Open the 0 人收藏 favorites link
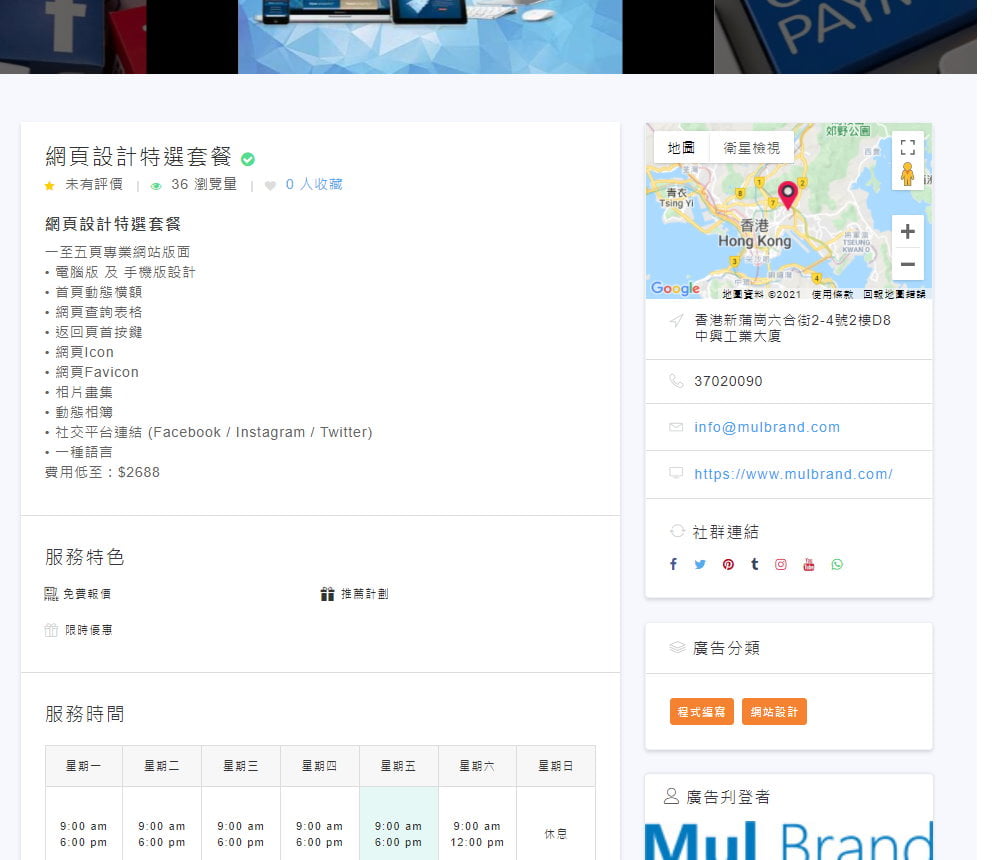Viewport: 1007px width, 860px height. [314, 185]
